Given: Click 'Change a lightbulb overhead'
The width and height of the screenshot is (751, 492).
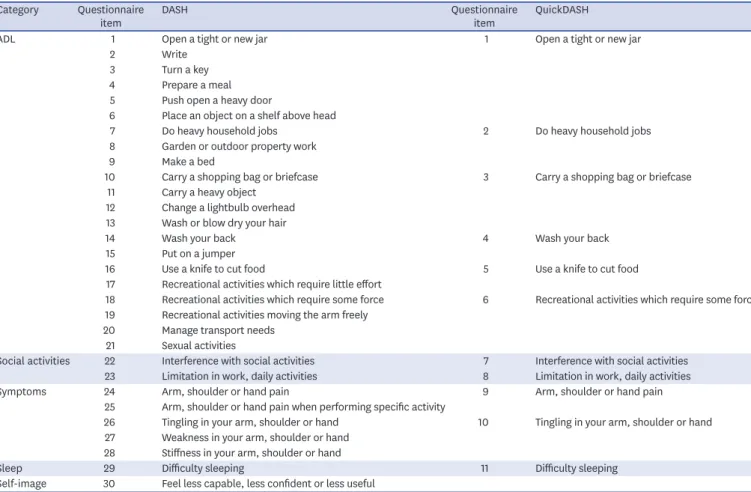Looking at the screenshot, I should pyautogui.click(x=228, y=207).
